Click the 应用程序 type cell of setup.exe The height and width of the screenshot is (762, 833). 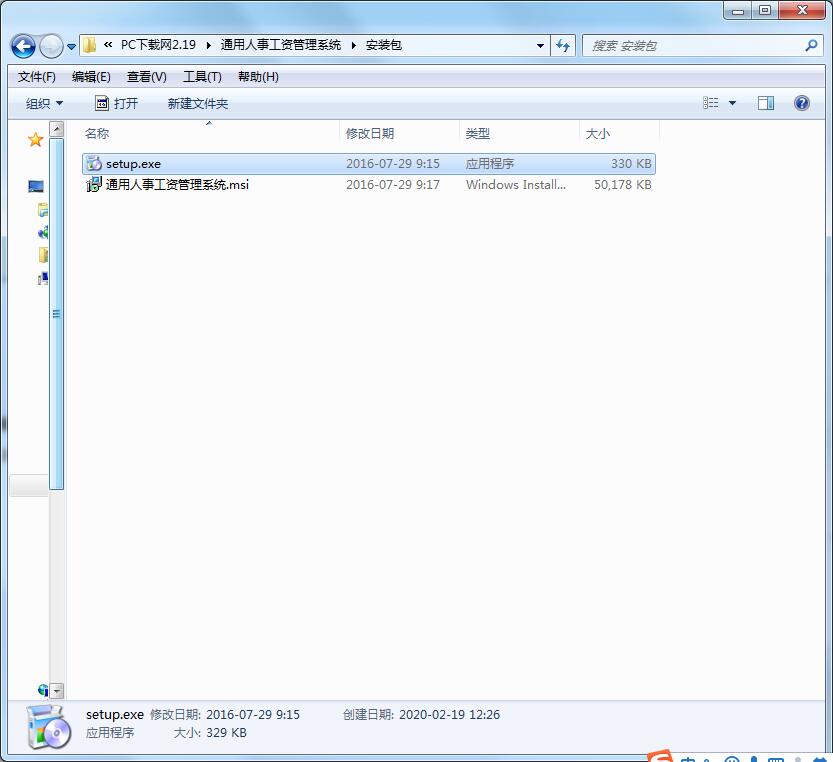click(490, 164)
